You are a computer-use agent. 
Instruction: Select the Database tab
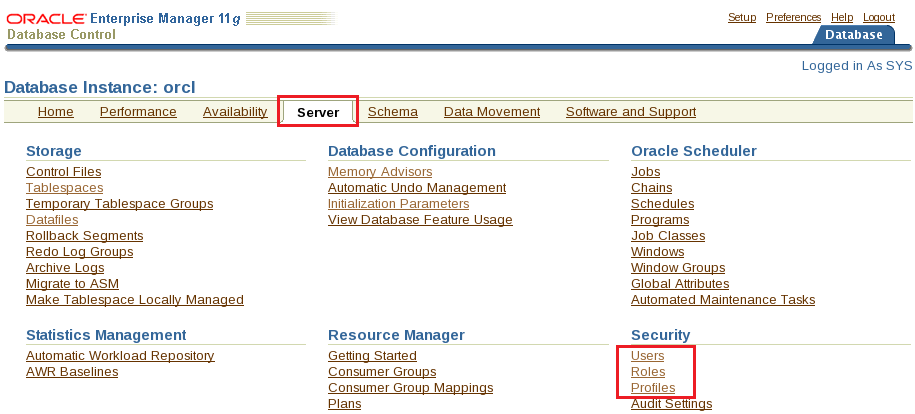click(854, 34)
